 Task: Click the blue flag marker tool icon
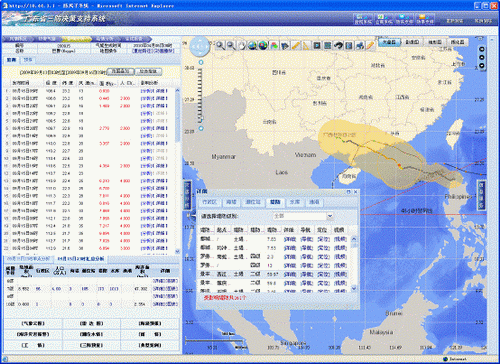pyautogui.click(x=285, y=45)
